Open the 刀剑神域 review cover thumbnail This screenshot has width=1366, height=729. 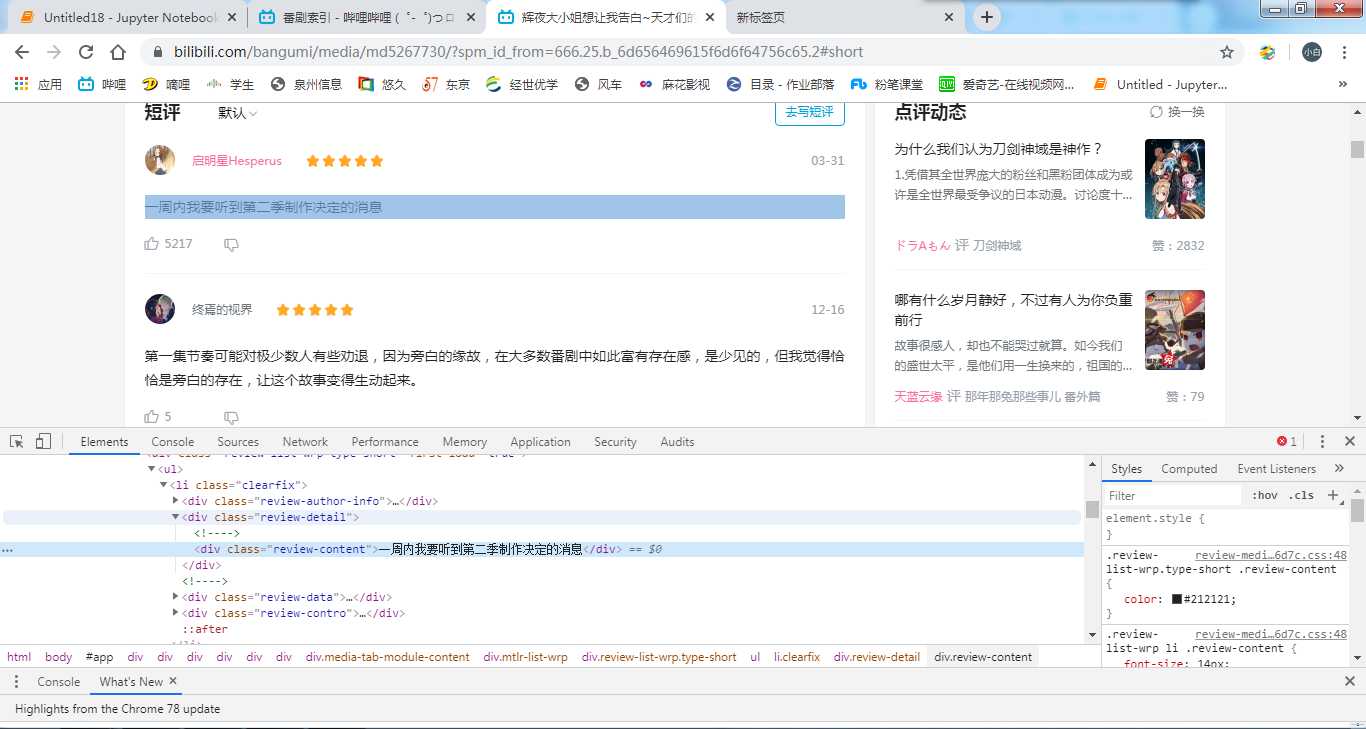pyautogui.click(x=1174, y=179)
